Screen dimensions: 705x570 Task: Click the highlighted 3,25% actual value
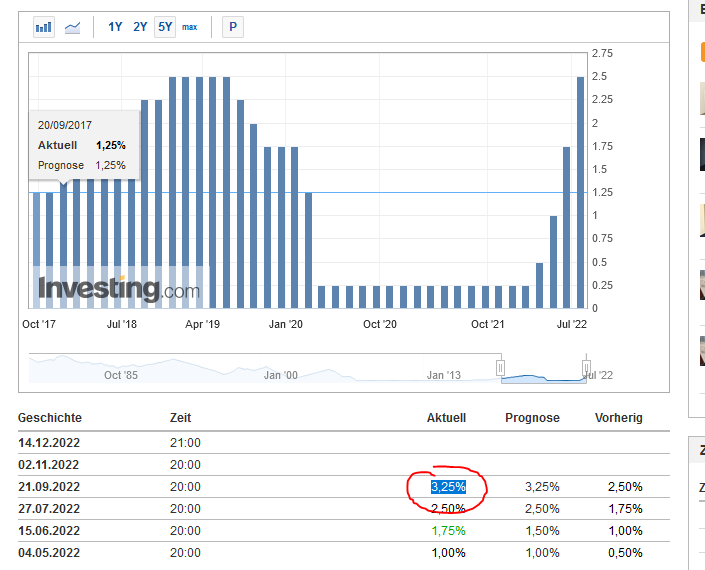(448, 487)
